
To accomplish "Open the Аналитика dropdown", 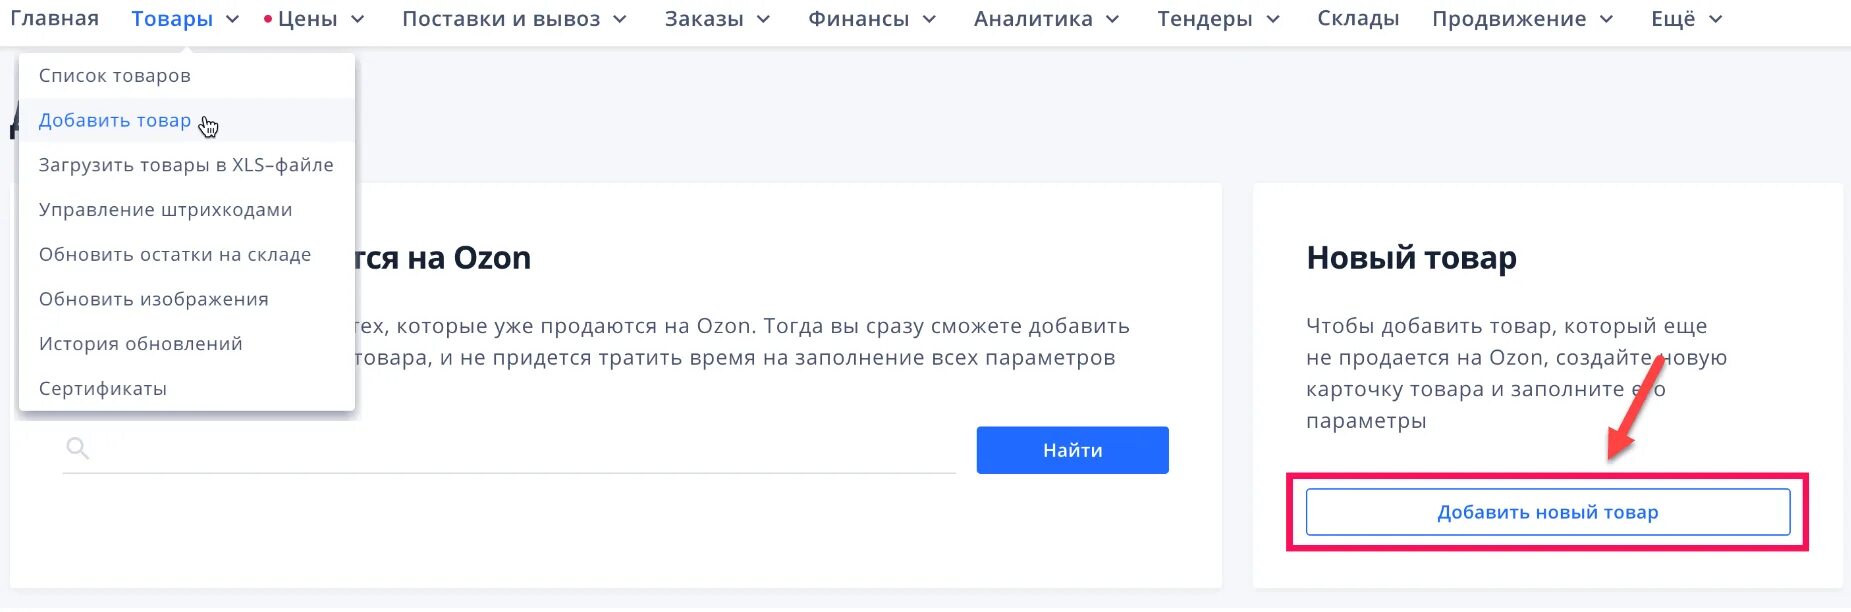I will click(1045, 19).
